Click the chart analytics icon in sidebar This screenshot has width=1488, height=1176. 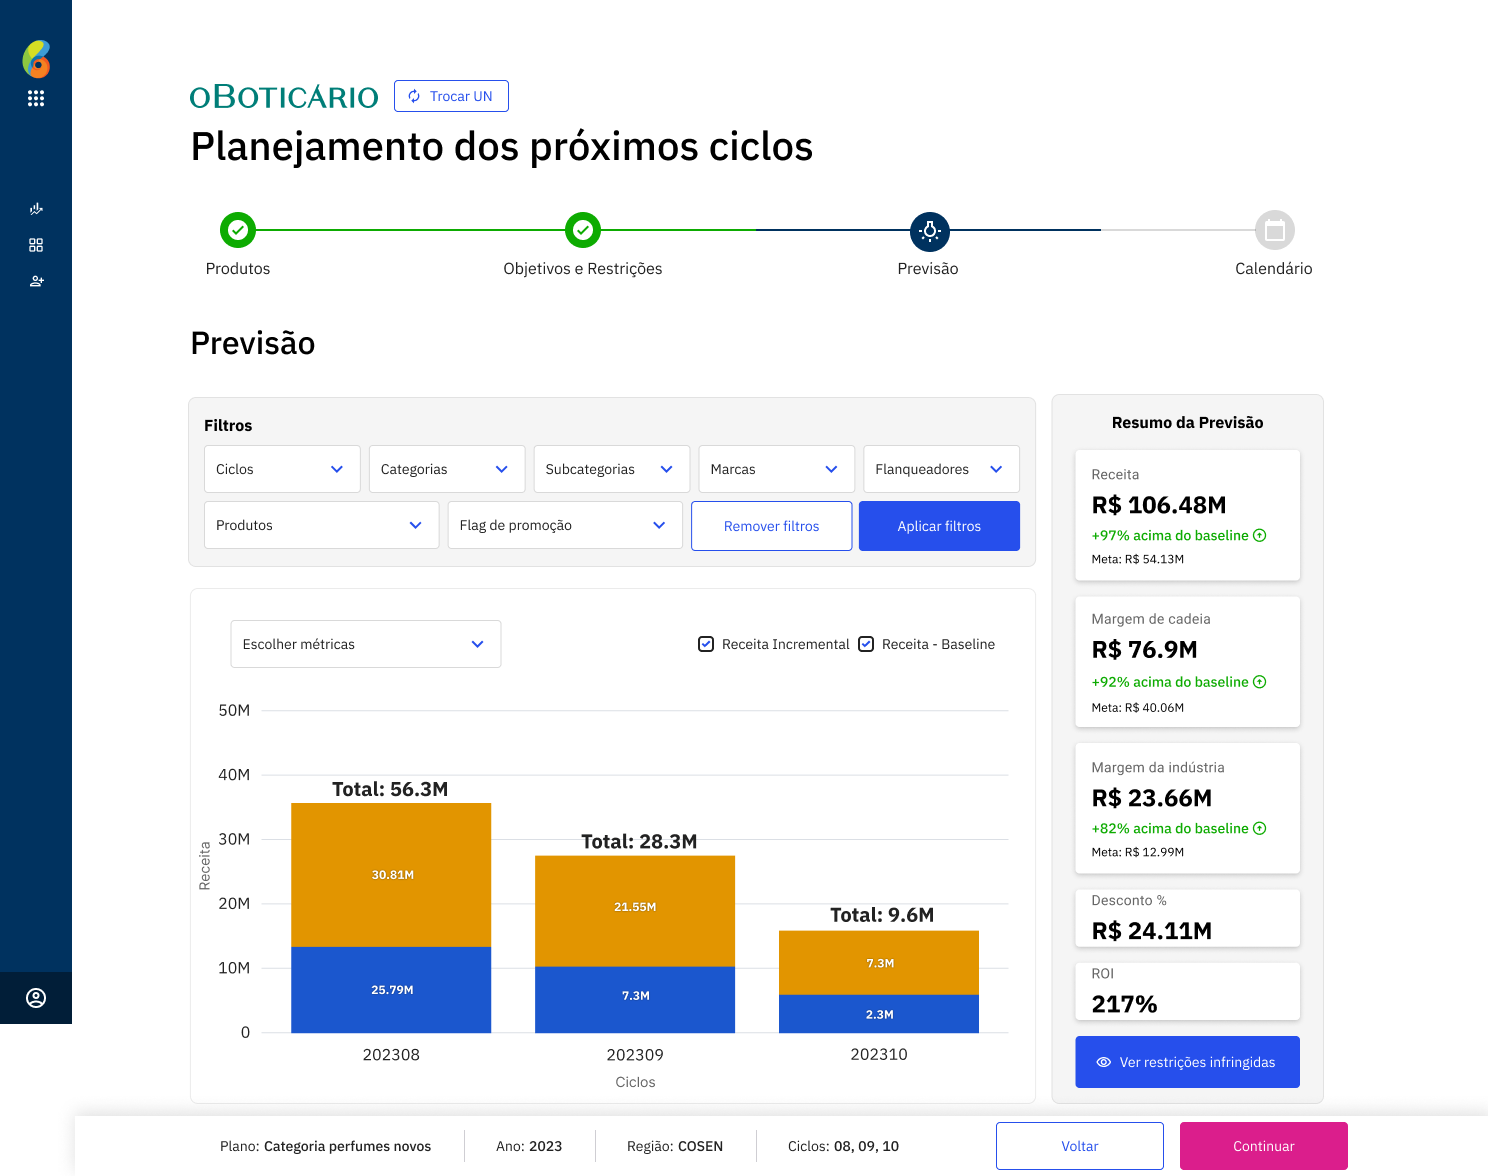36,209
